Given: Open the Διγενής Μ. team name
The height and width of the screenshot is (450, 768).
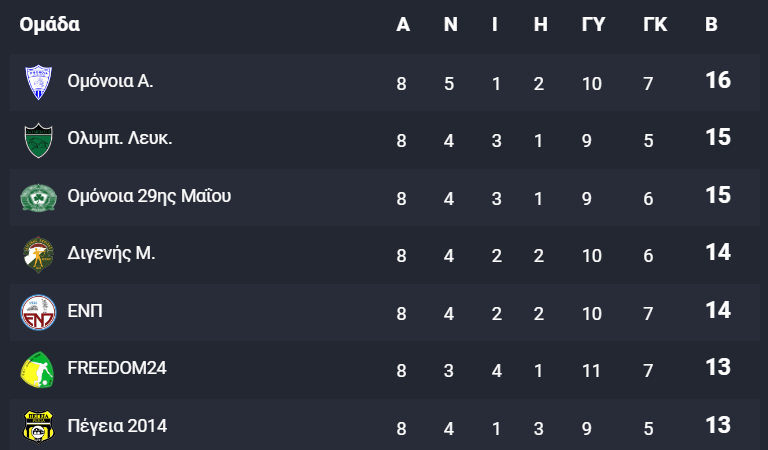Looking at the screenshot, I should 111,253.
